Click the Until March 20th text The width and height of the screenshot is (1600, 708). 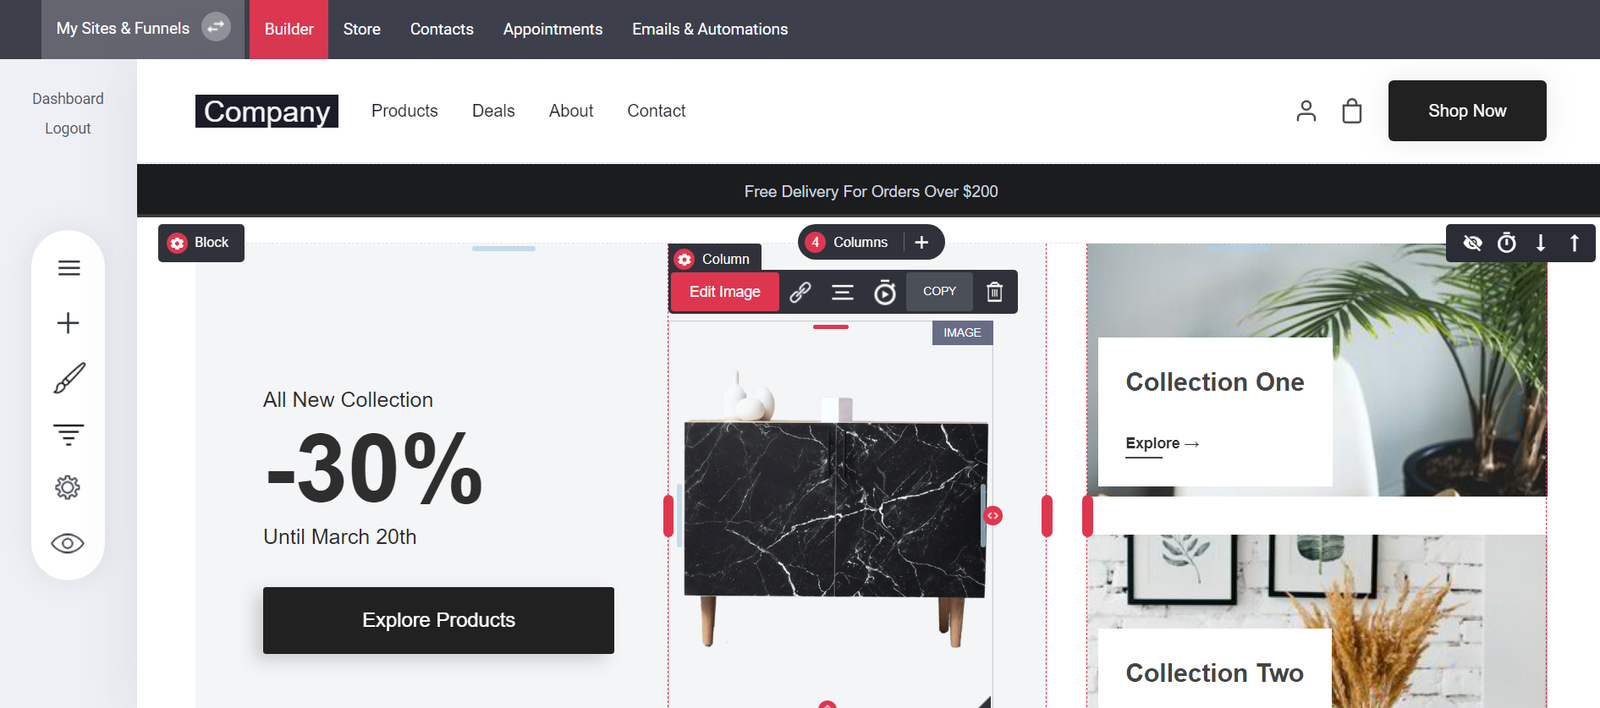click(x=340, y=537)
